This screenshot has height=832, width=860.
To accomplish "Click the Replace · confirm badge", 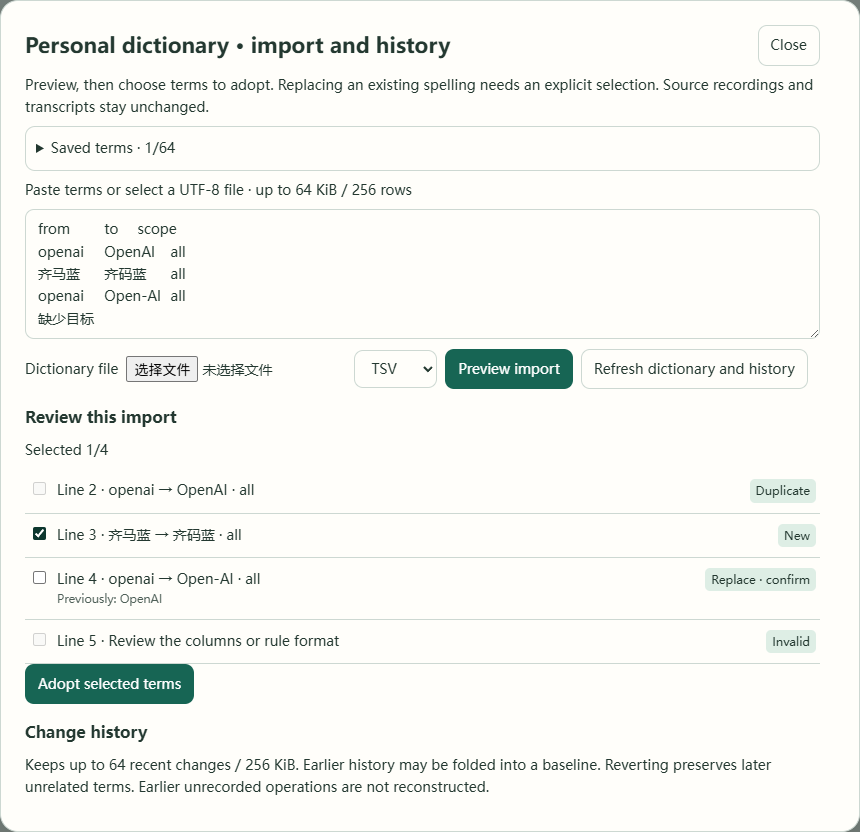I will (x=760, y=580).
